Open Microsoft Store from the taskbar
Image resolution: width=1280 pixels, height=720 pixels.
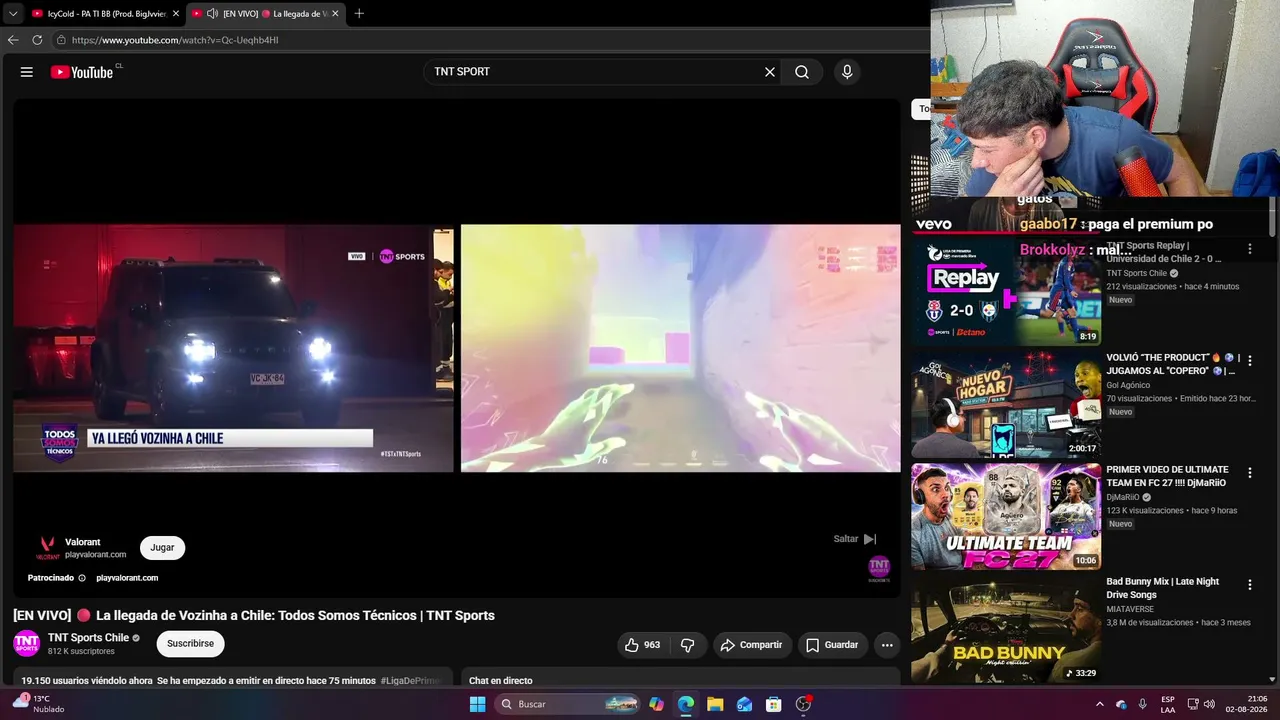[x=773, y=704]
